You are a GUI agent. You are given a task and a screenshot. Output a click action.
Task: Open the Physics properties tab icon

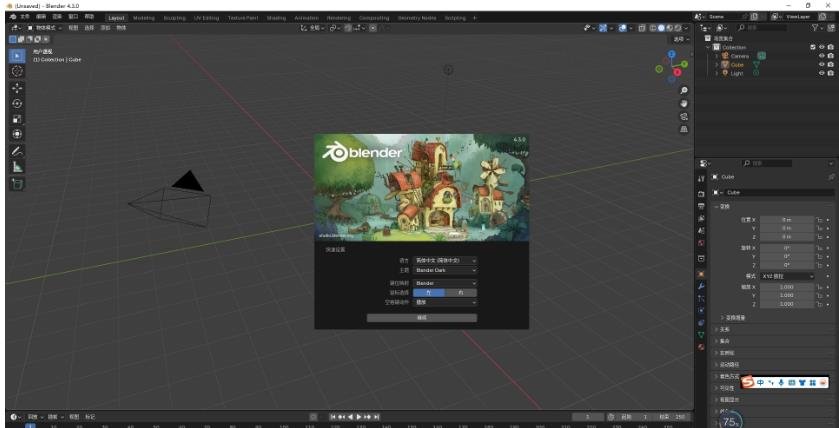[701, 310]
